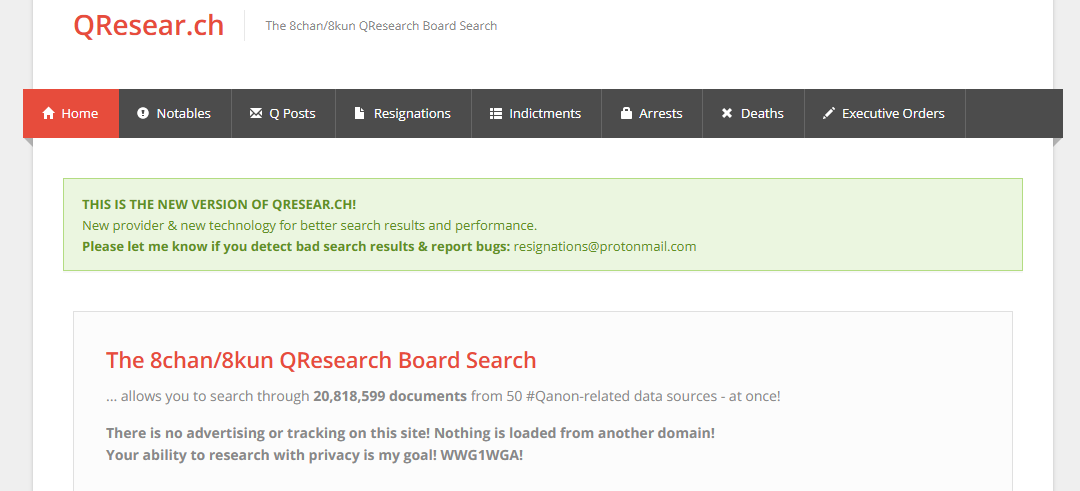
Task: Click the lock icon beside Arrests
Action: [626, 114]
